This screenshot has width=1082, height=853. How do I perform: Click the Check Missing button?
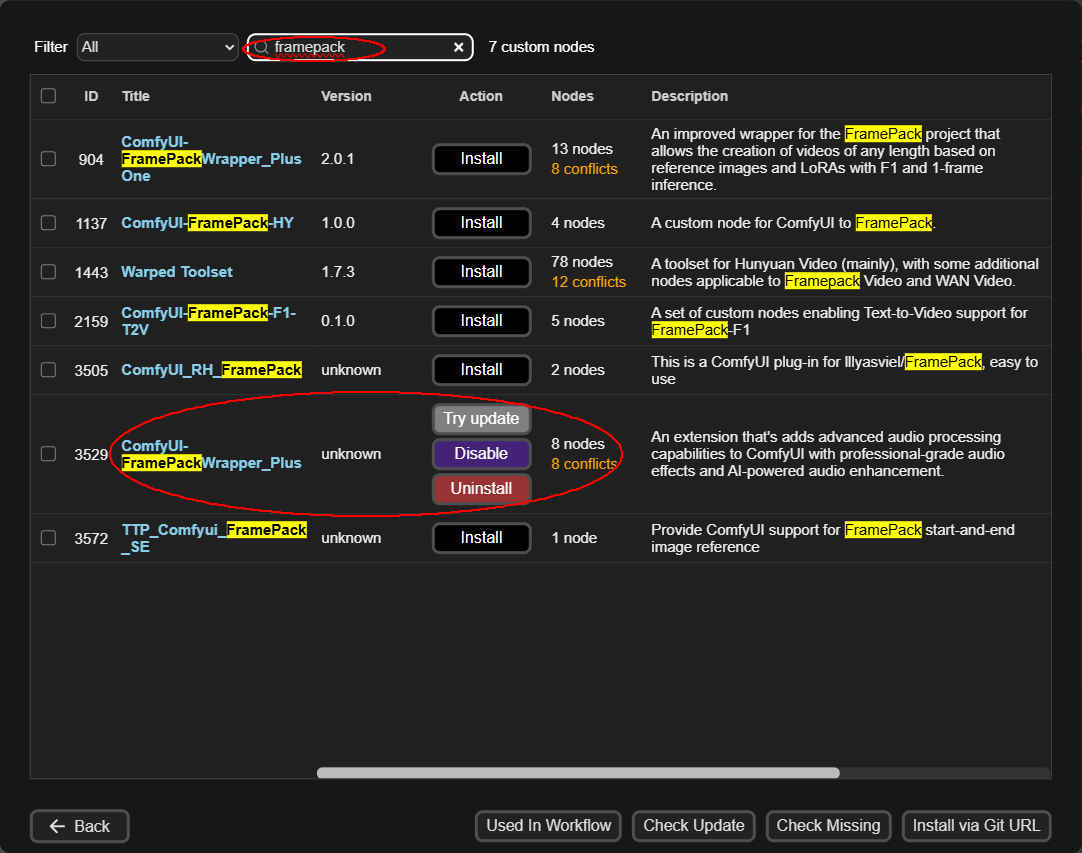[828, 826]
